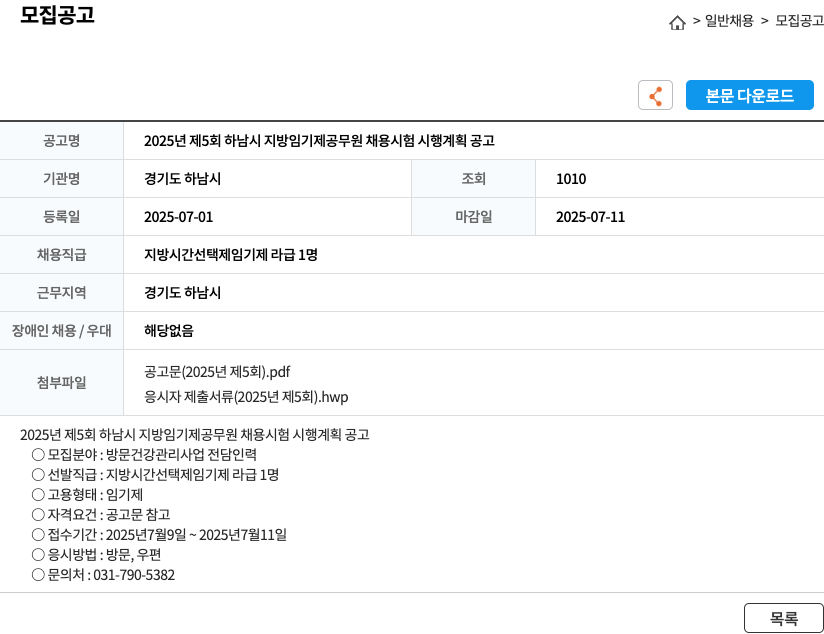The image size is (824, 634).
Task: Click the home icon in breadcrumb
Action: click(677, 23)
